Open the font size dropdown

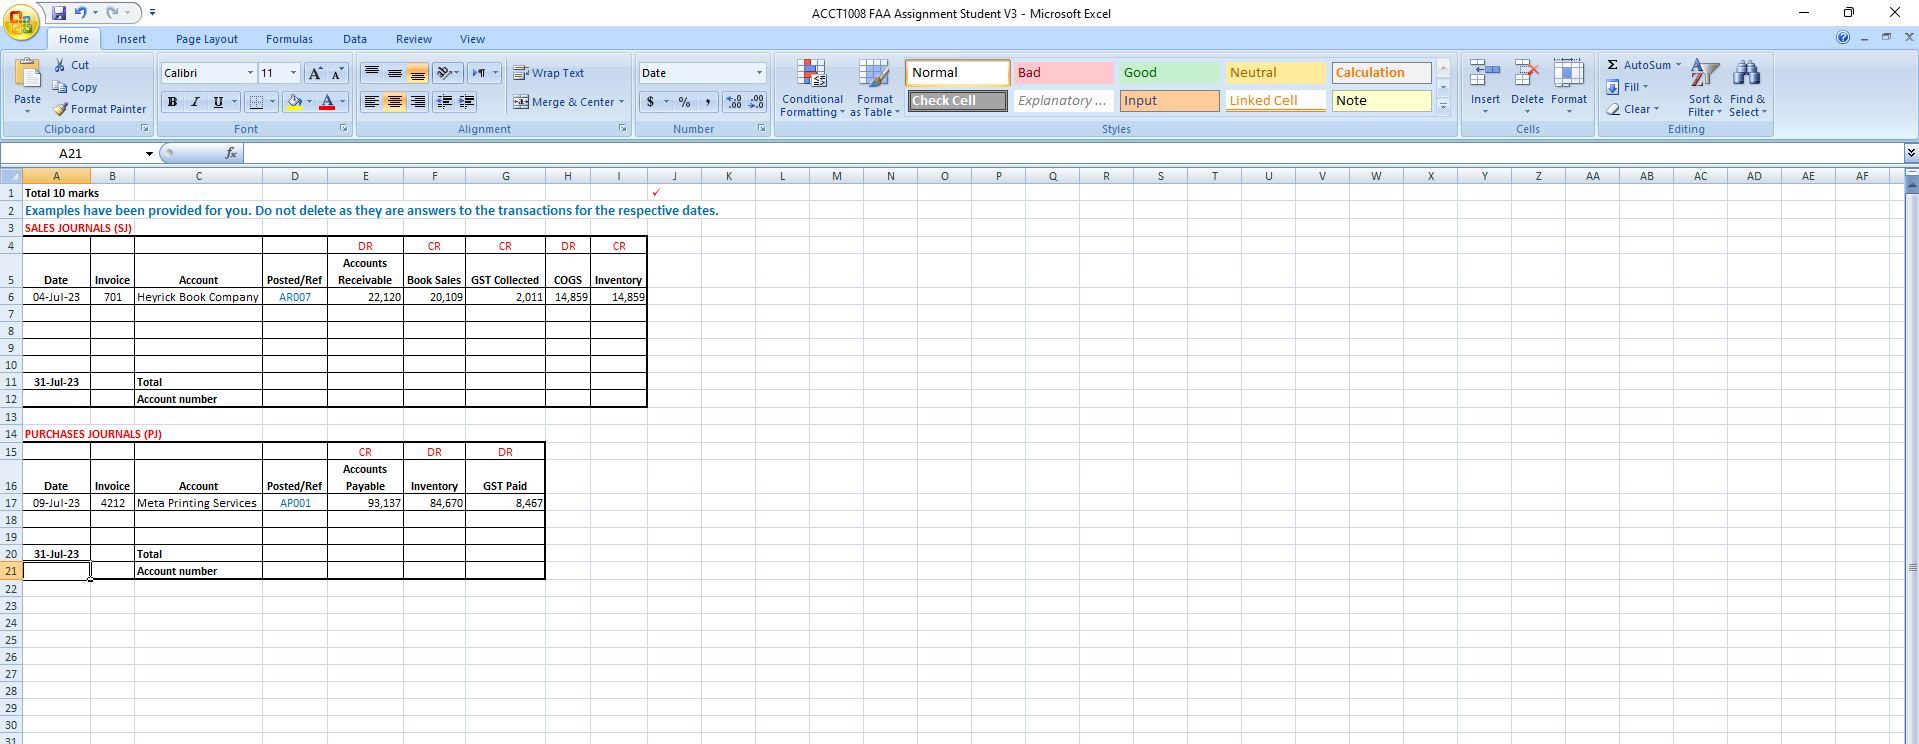tap(293, 73)
